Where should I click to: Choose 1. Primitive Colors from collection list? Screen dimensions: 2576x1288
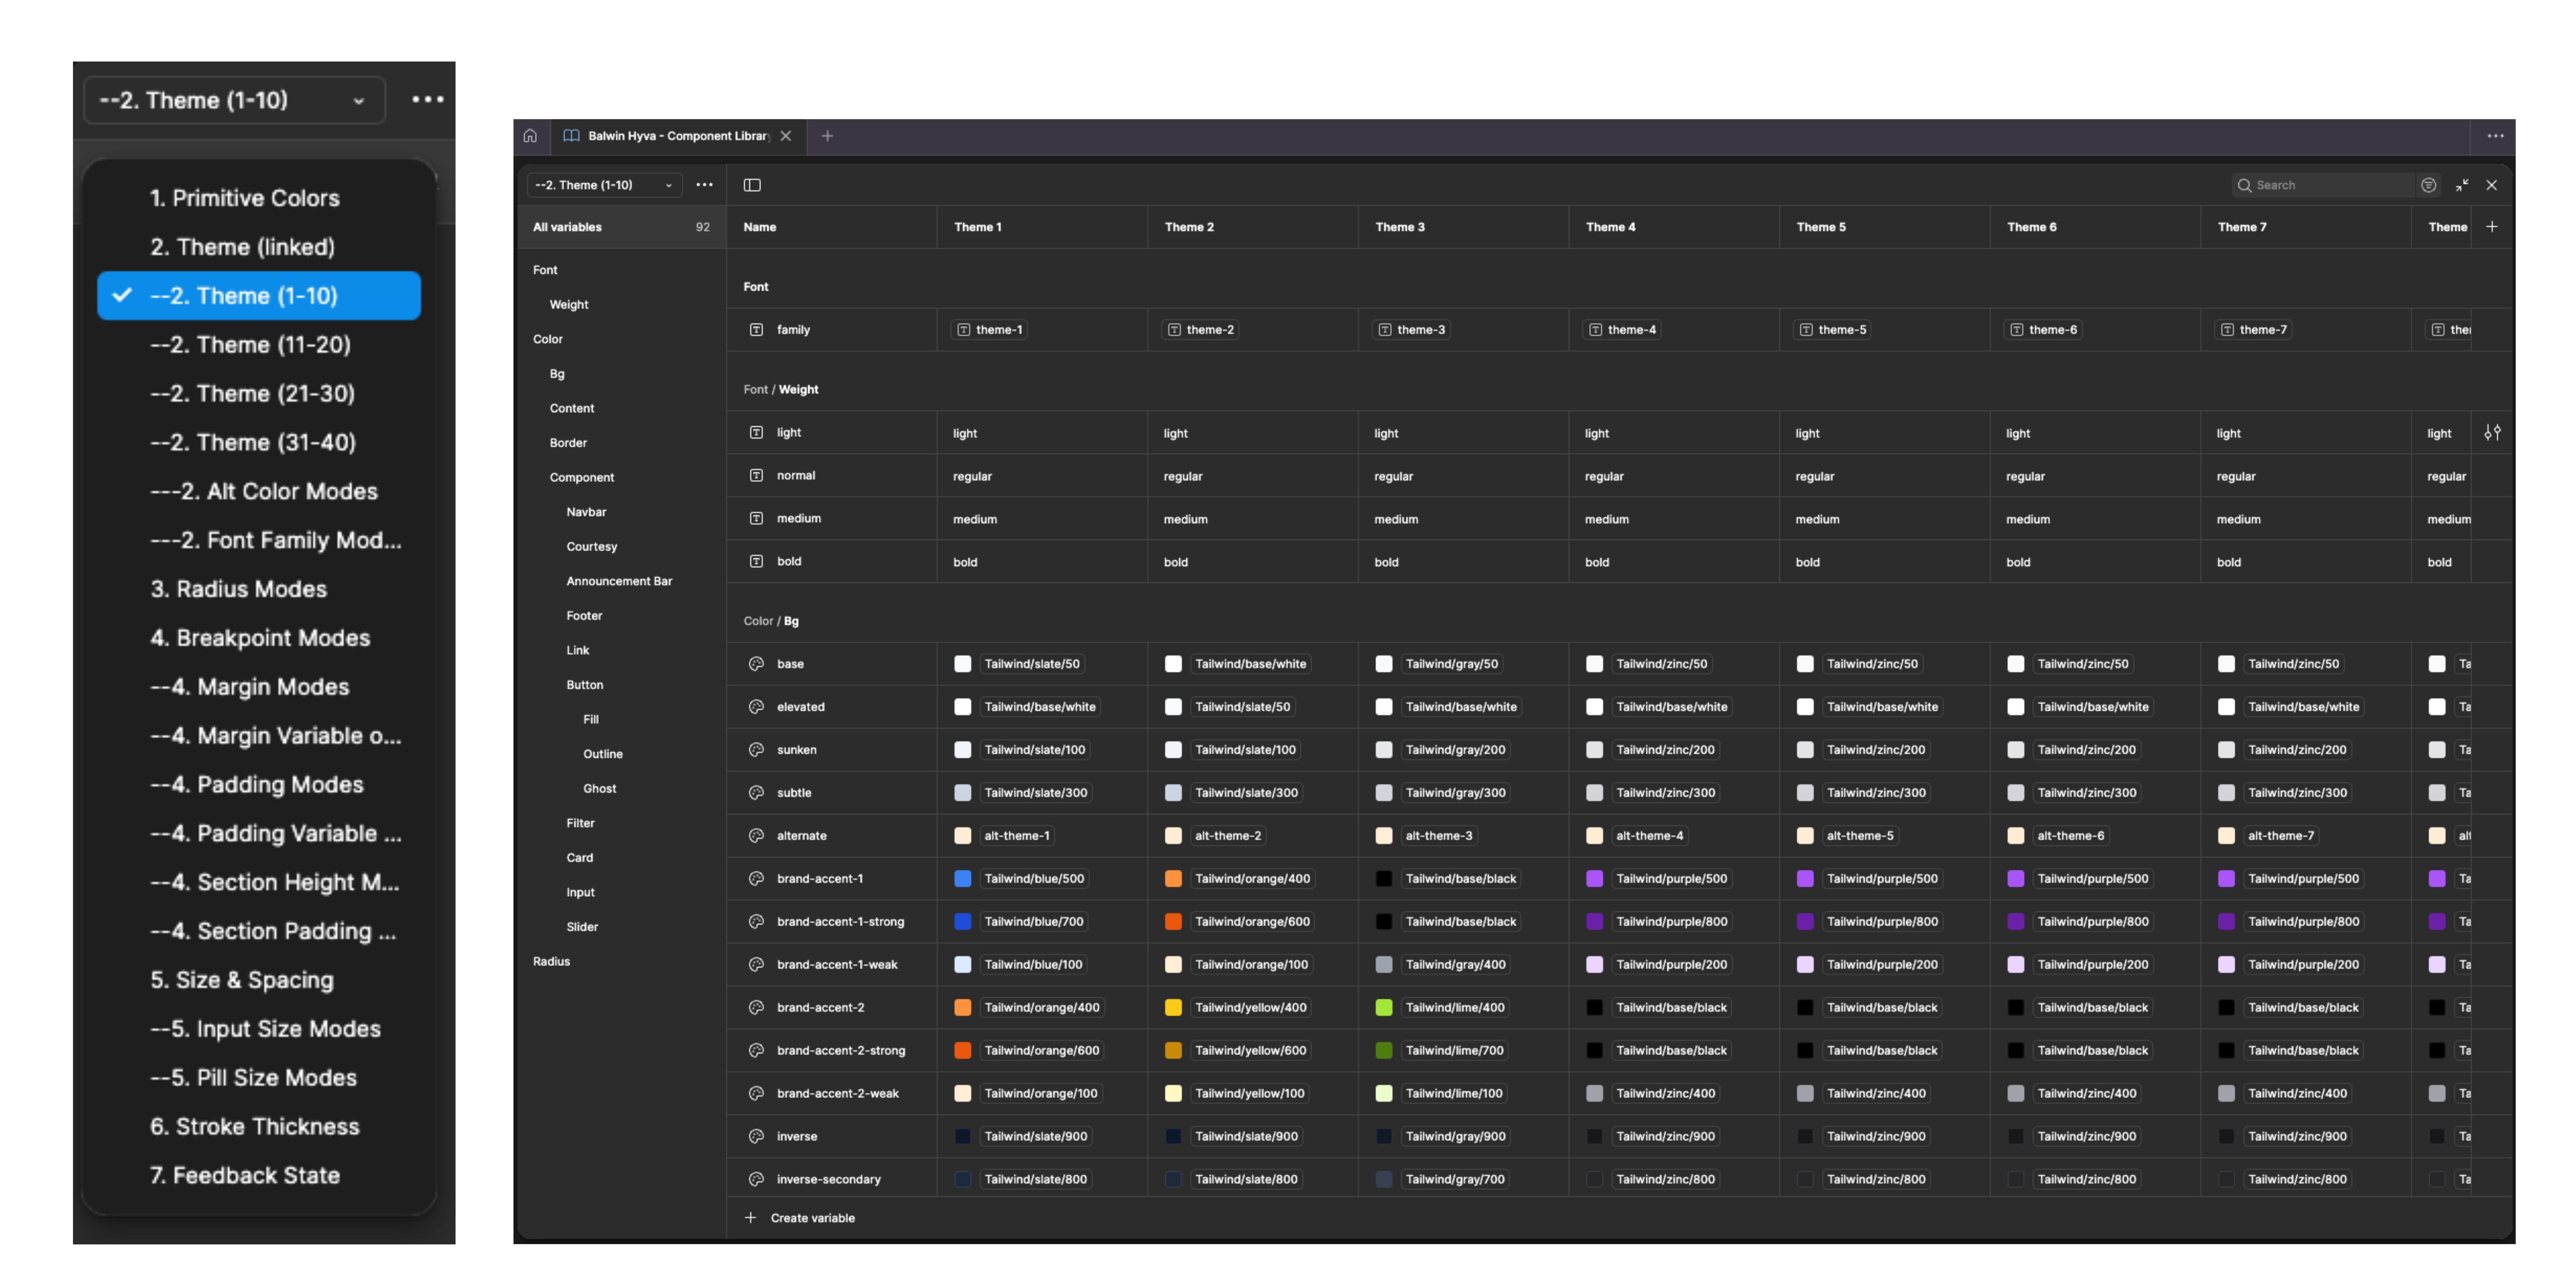(245, 198)
